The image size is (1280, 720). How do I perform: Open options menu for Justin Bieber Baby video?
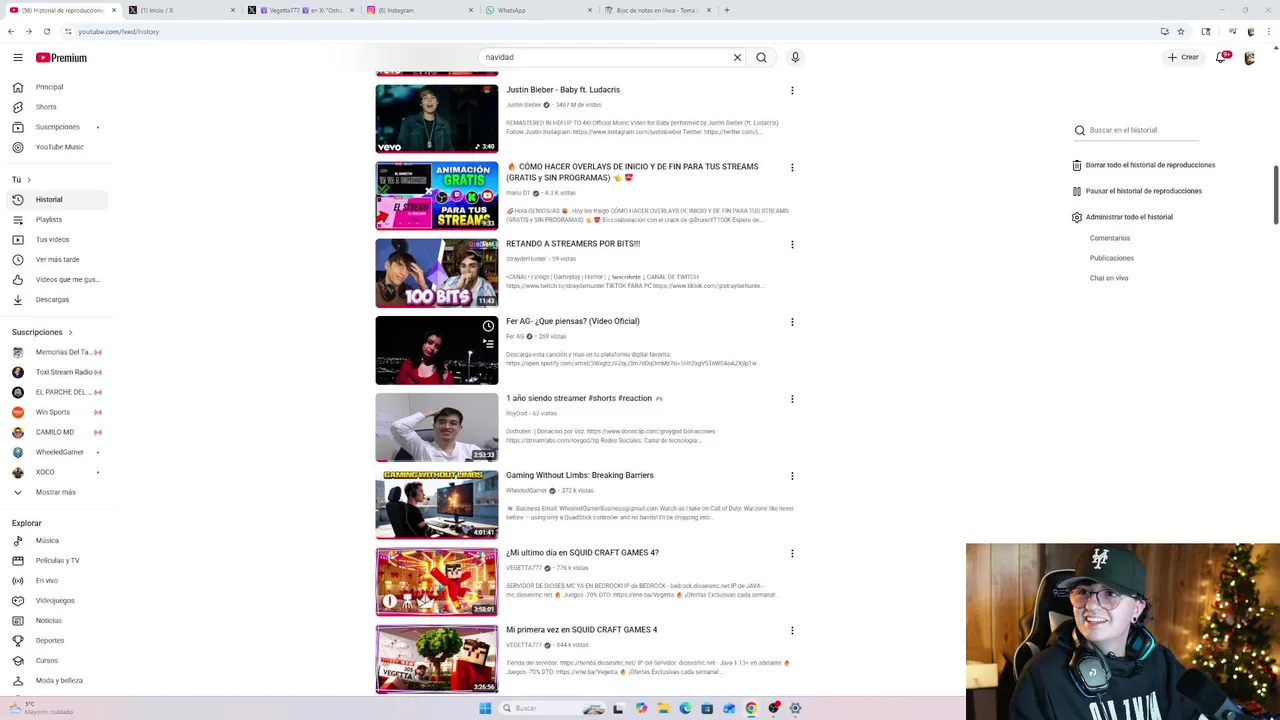pos(792,90)
